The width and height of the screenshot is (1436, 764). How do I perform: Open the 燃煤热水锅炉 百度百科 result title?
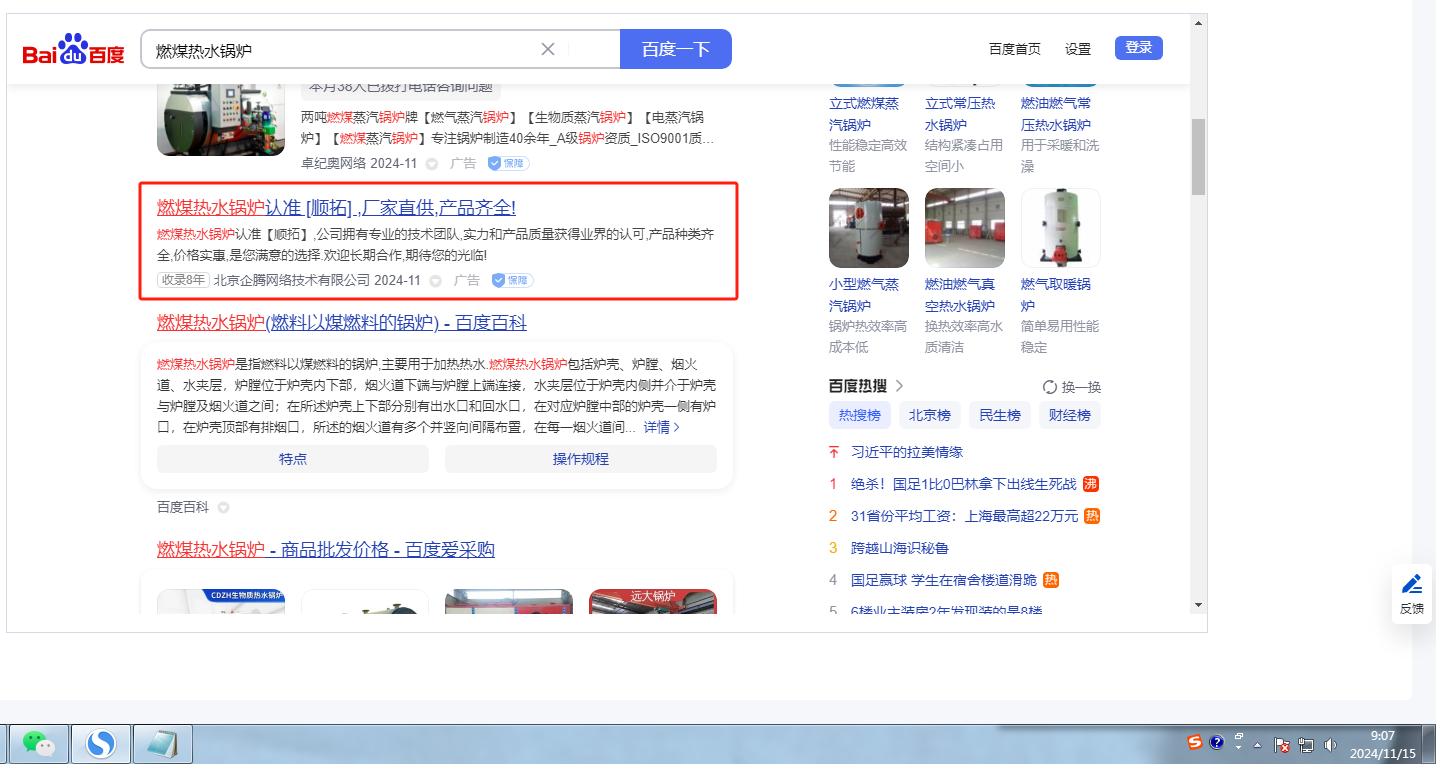[342, 323]
